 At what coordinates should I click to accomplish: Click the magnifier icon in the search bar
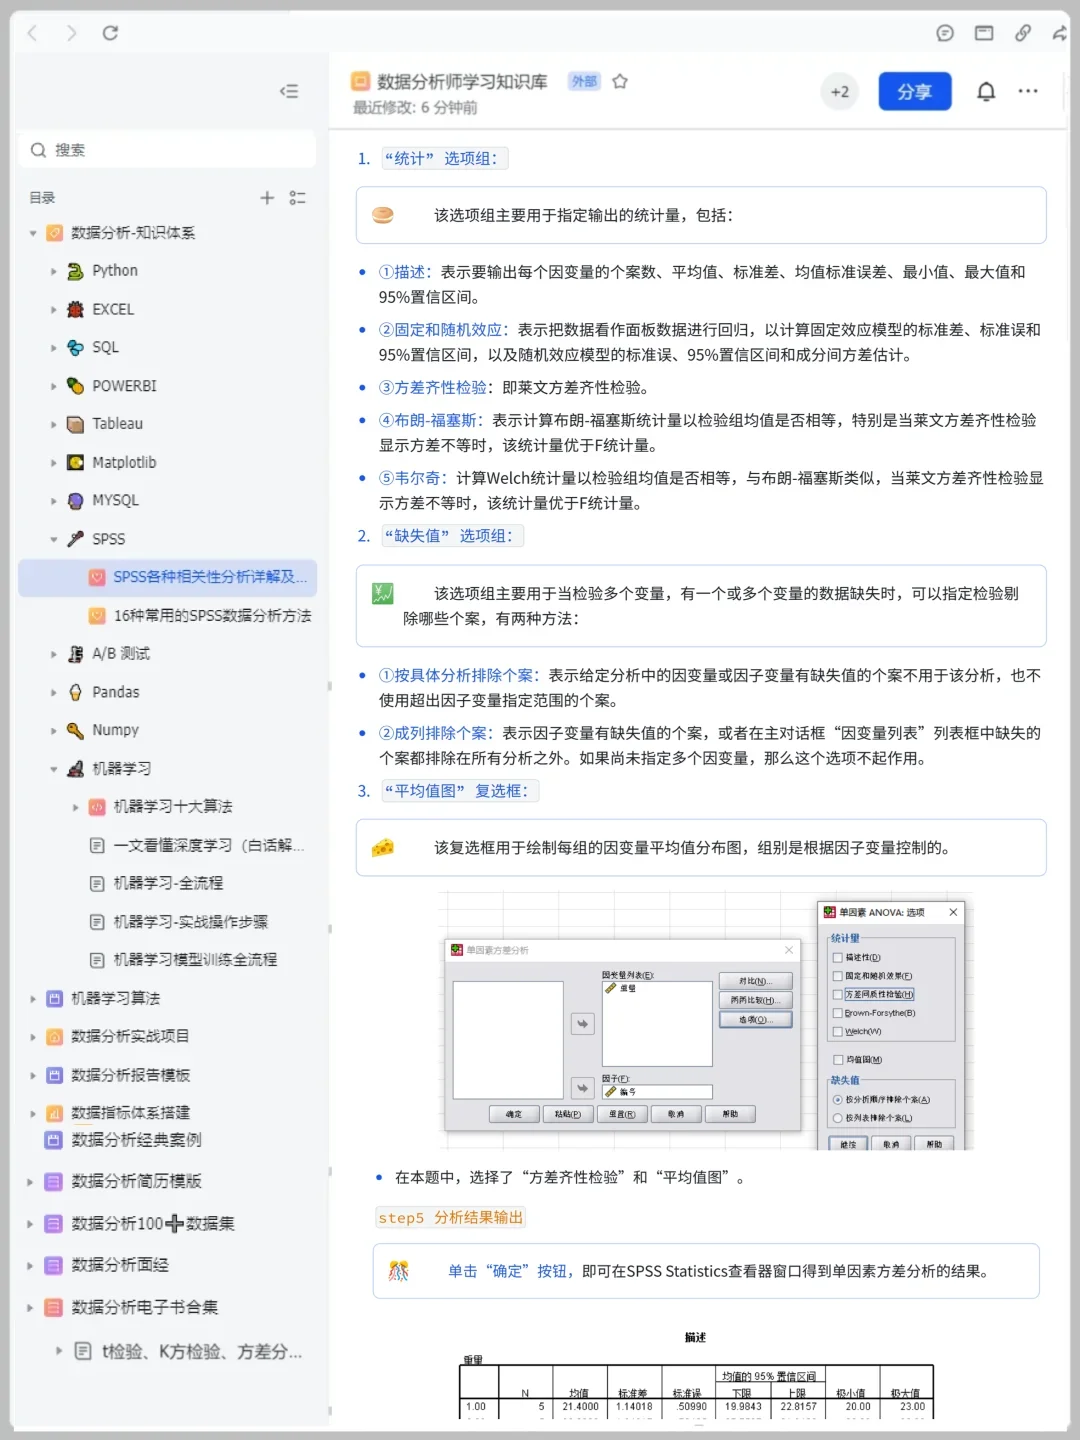click(38, 149)
